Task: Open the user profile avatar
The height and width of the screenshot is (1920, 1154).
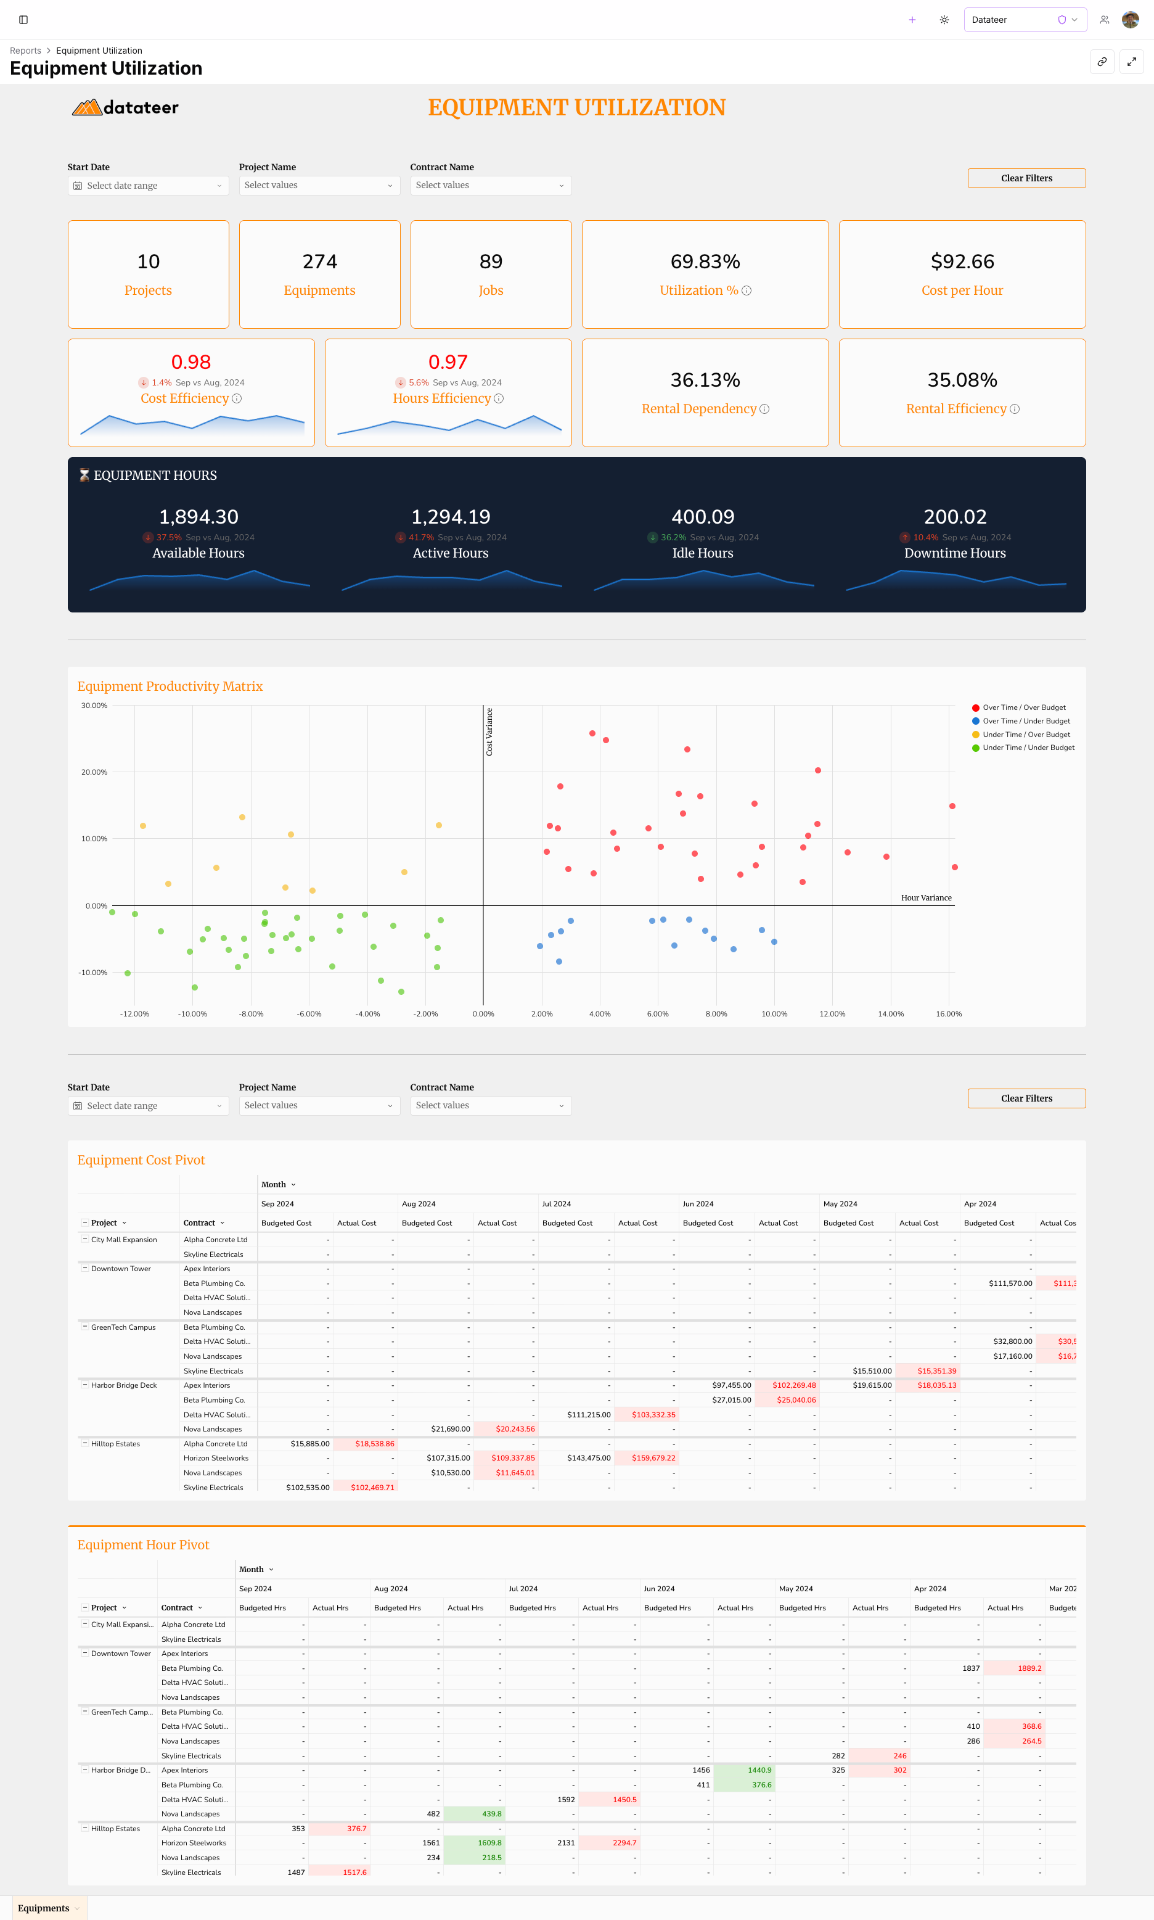Action: (x=1131, y=20)
